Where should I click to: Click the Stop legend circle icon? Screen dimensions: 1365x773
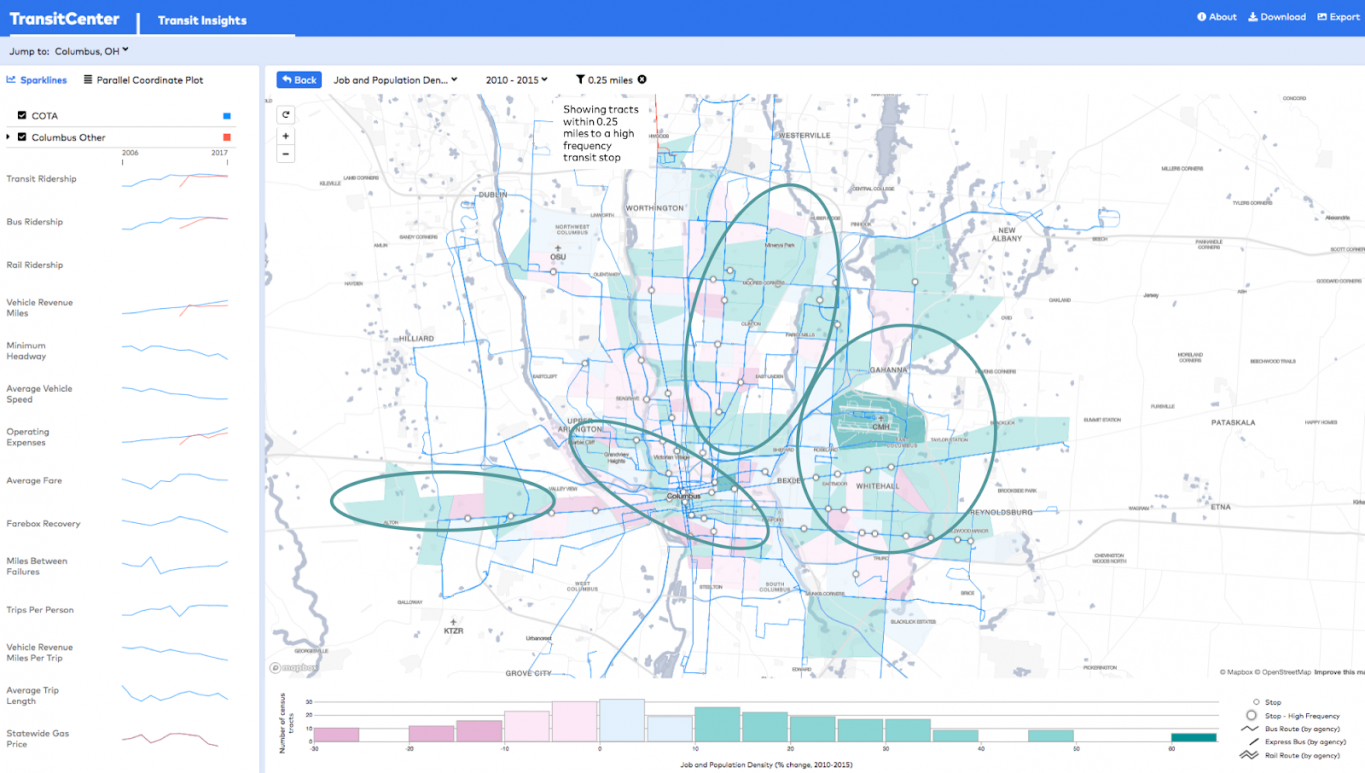coord(1256,703)
